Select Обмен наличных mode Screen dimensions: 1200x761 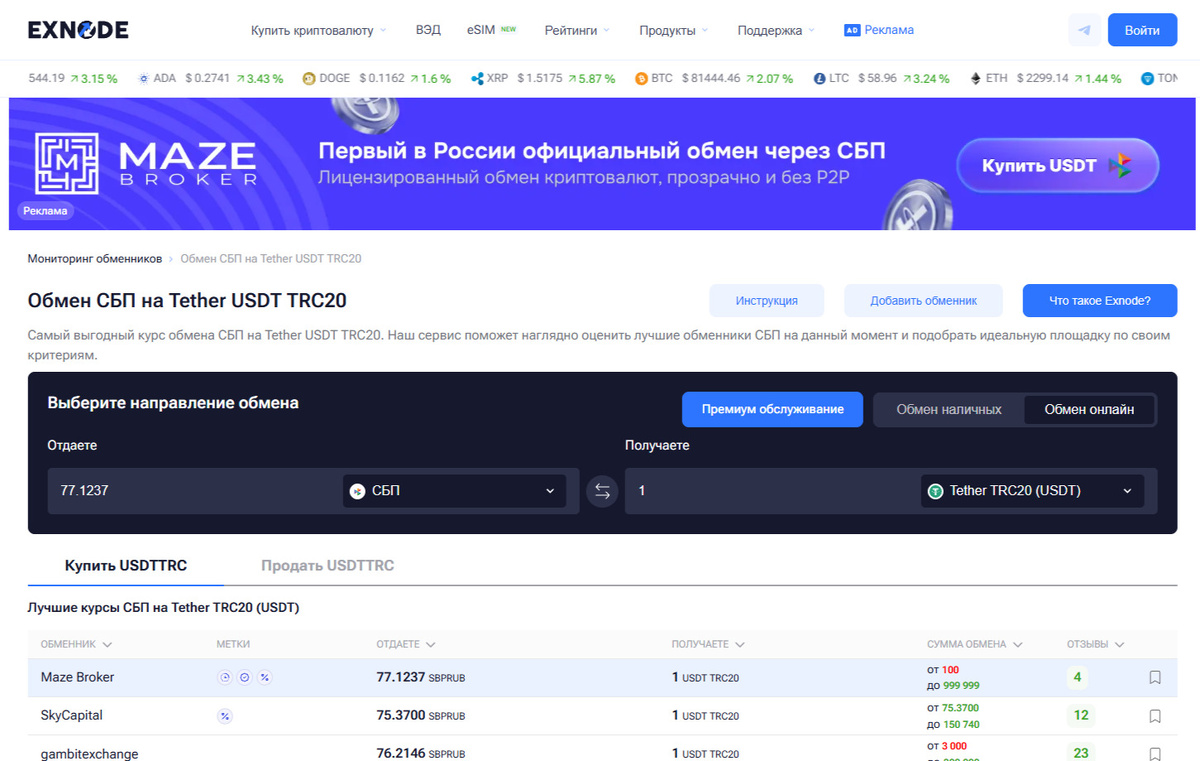[949, 409]
